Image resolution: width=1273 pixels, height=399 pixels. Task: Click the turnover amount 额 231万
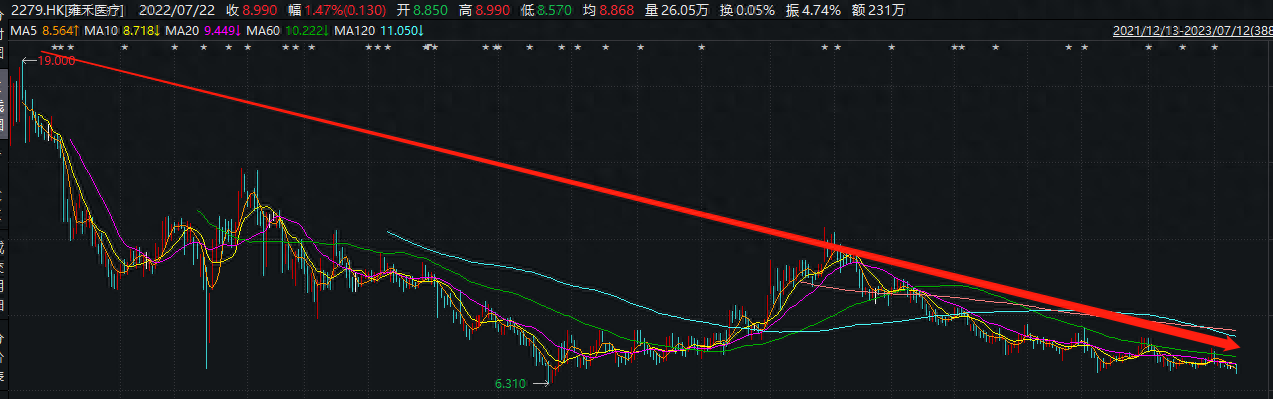click(878, 11)
